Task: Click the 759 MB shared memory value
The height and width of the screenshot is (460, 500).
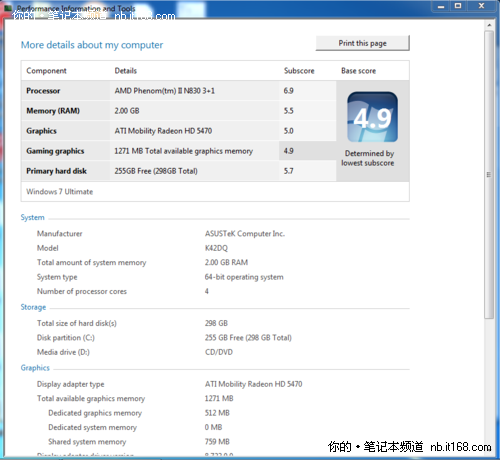Action: pos(217,442)
